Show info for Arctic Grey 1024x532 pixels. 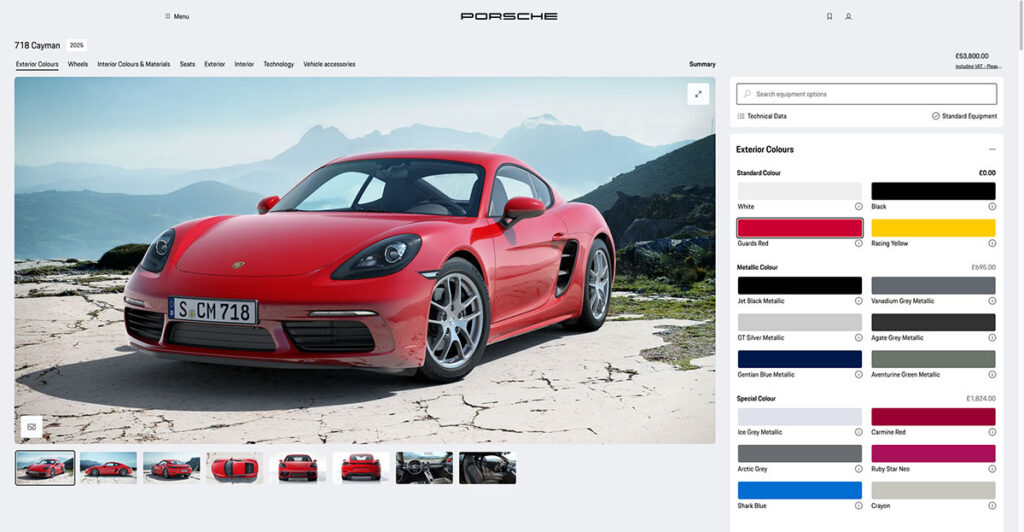click(x=859, y=469)
